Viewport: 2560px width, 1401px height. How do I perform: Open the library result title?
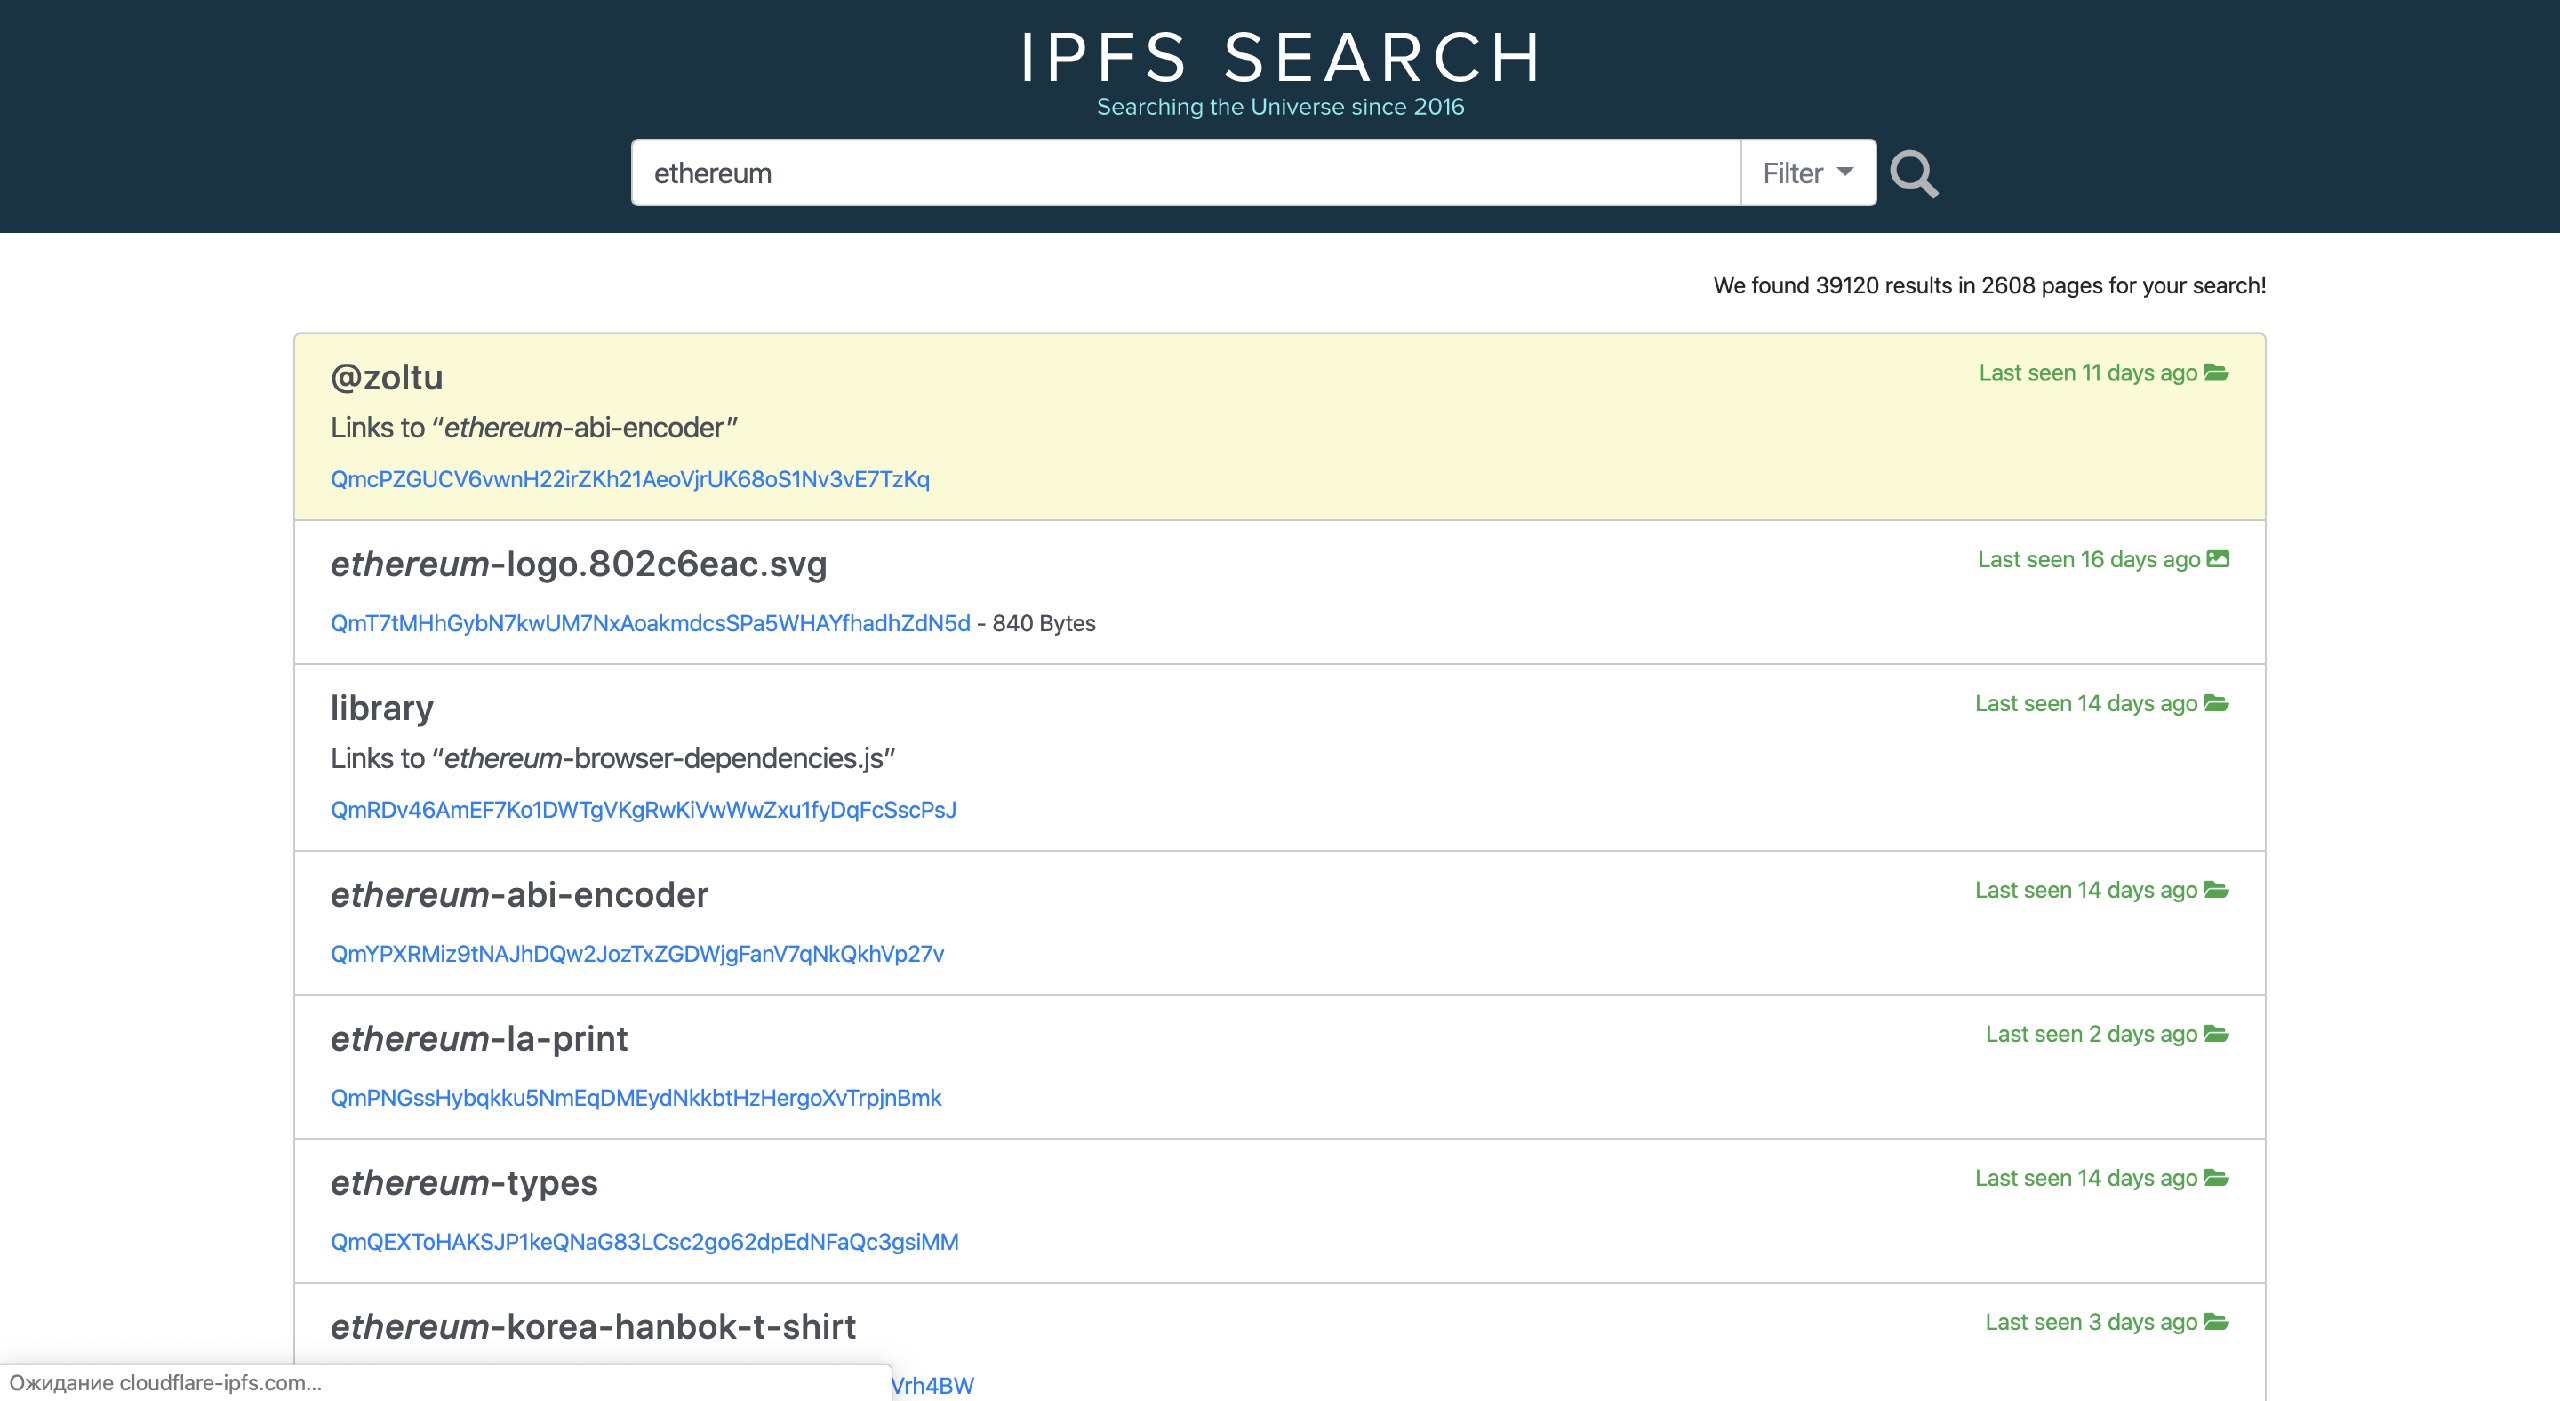(x=382, y=708)
